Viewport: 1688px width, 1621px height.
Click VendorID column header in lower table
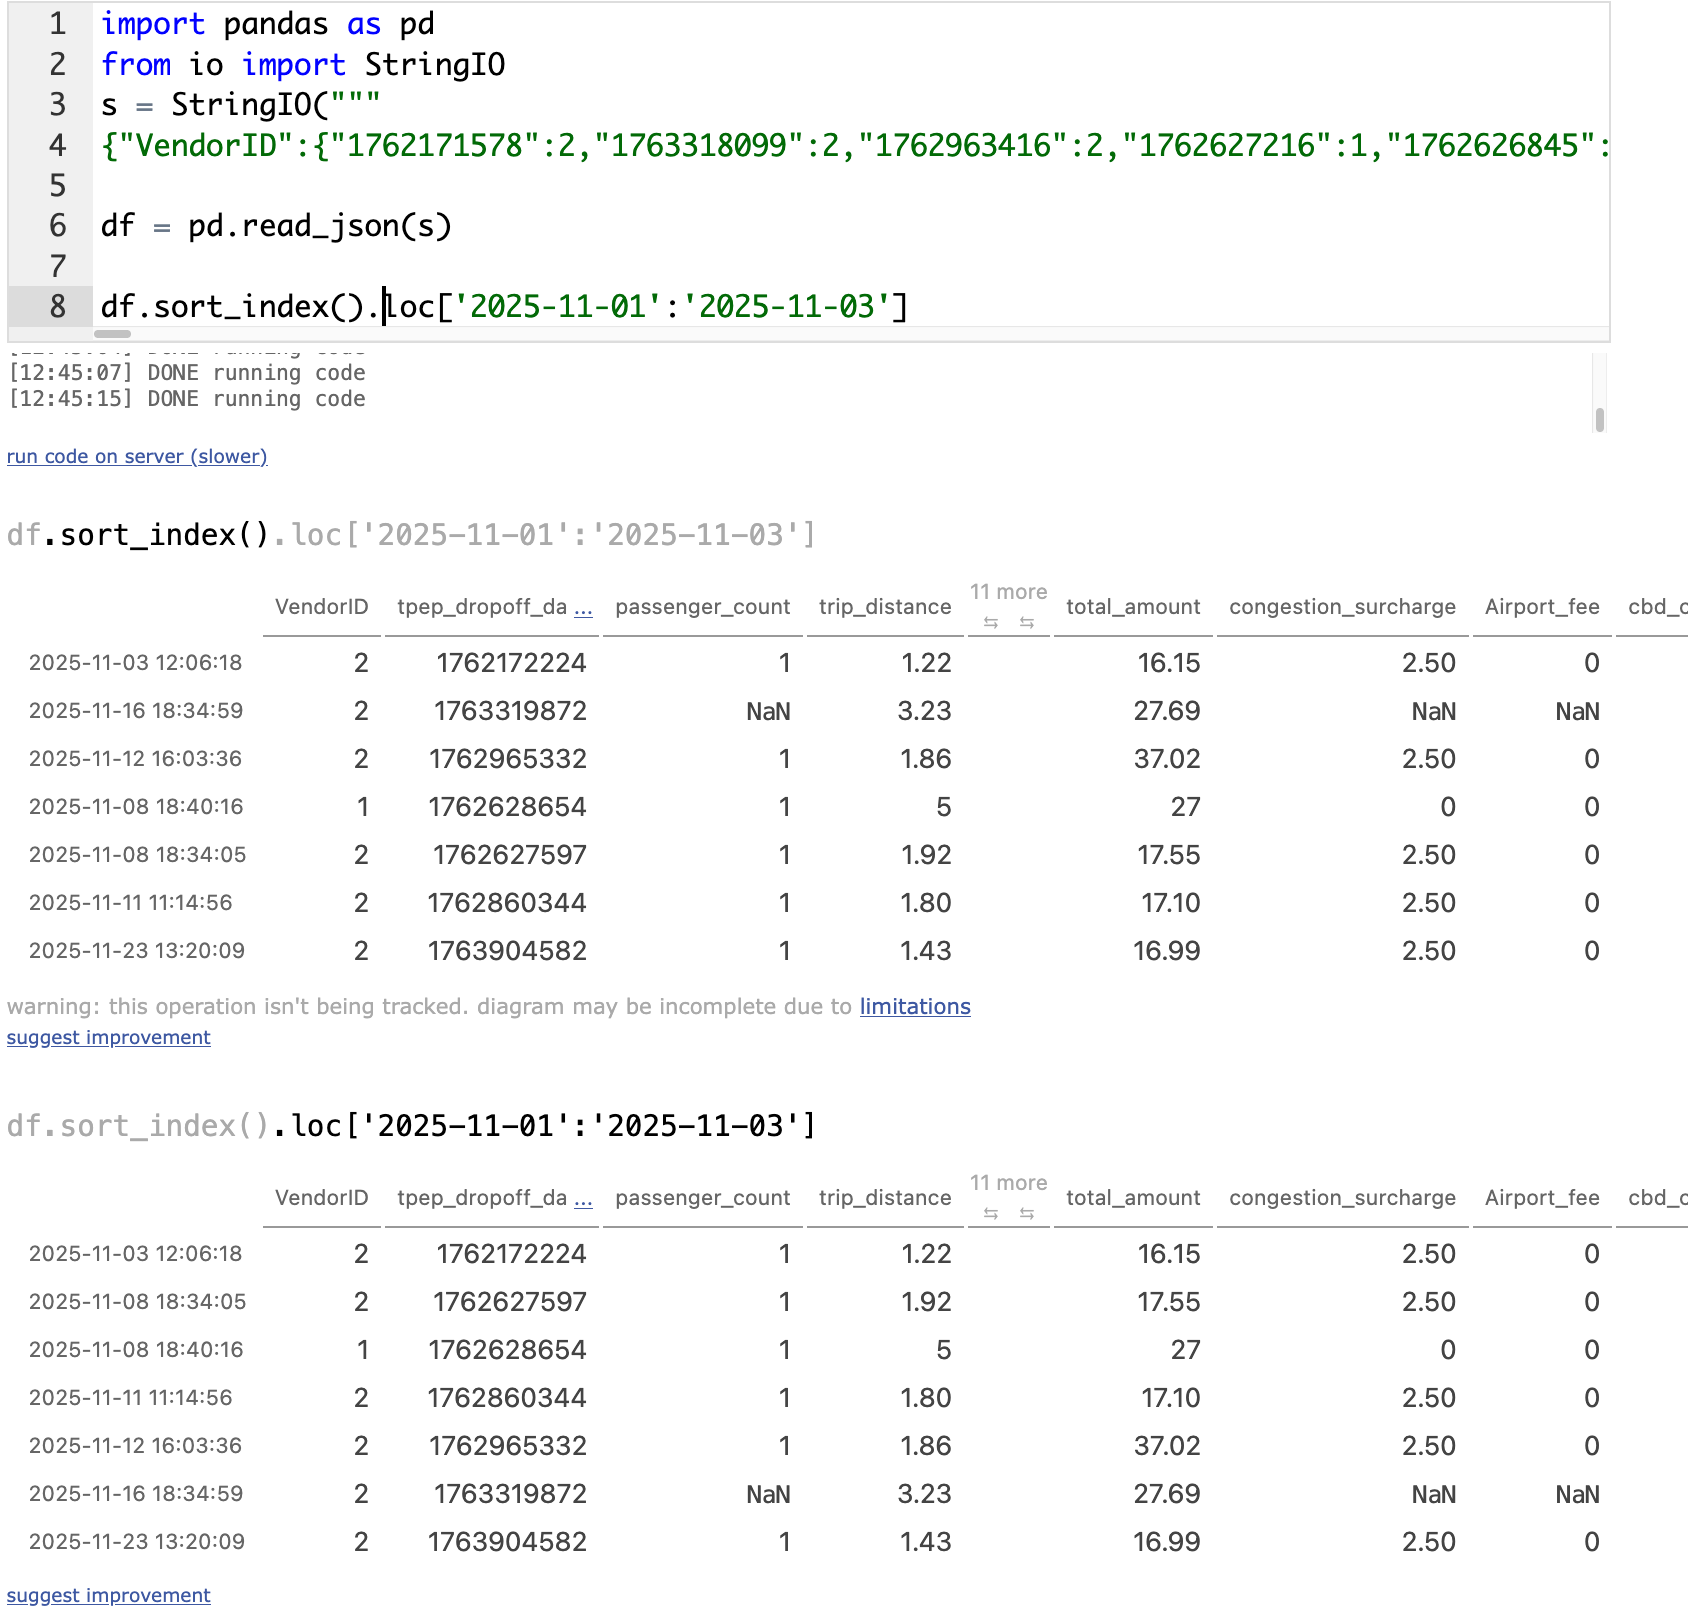coord(322,1198)
